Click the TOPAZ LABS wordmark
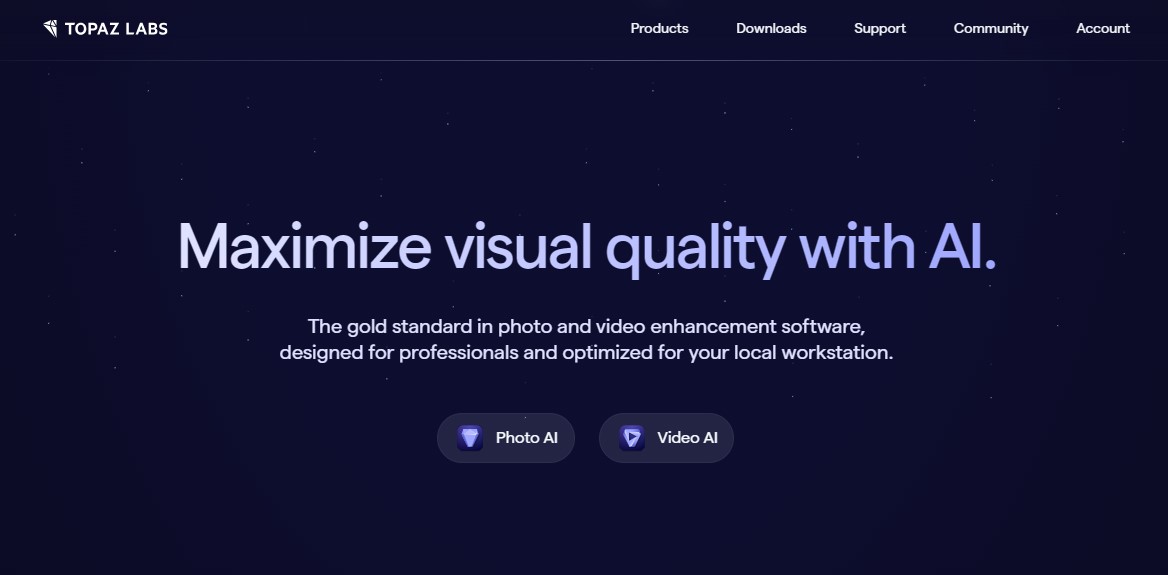 [x=116, y=29]
